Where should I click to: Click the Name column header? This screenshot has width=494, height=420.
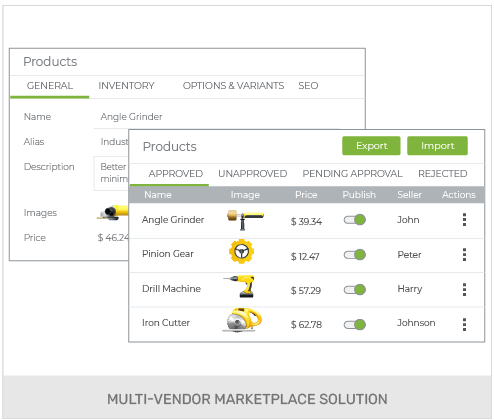point(158,195)
